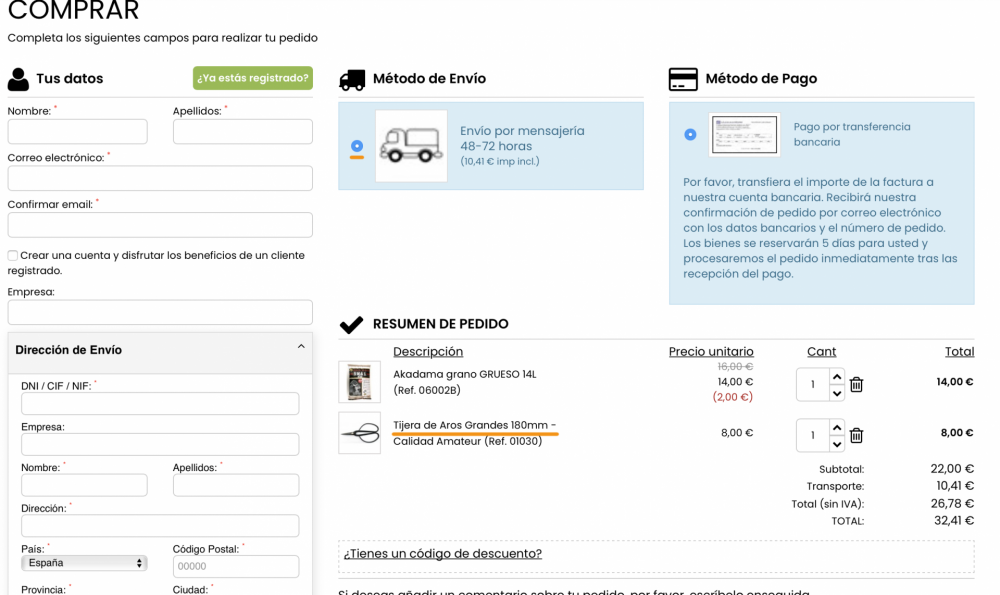Click the Pago por transferencia bancaria label
Image resolution: width=1000 pixels, height=595 pixels.
coord(852,135)
